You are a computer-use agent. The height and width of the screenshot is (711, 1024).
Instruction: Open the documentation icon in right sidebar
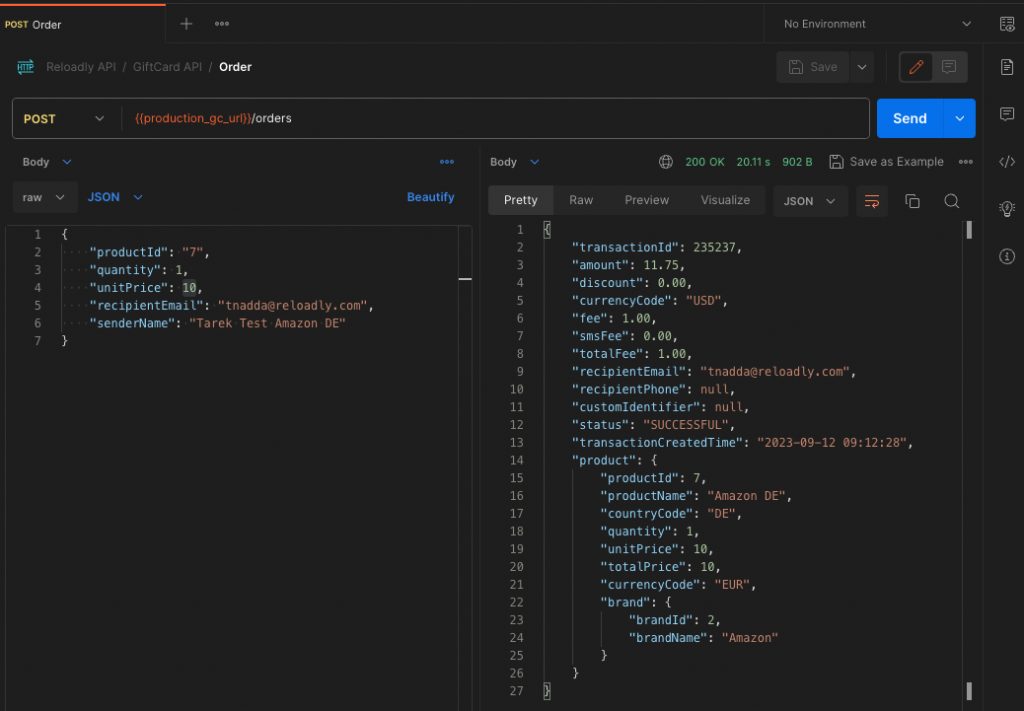[x=1007, y=67]
